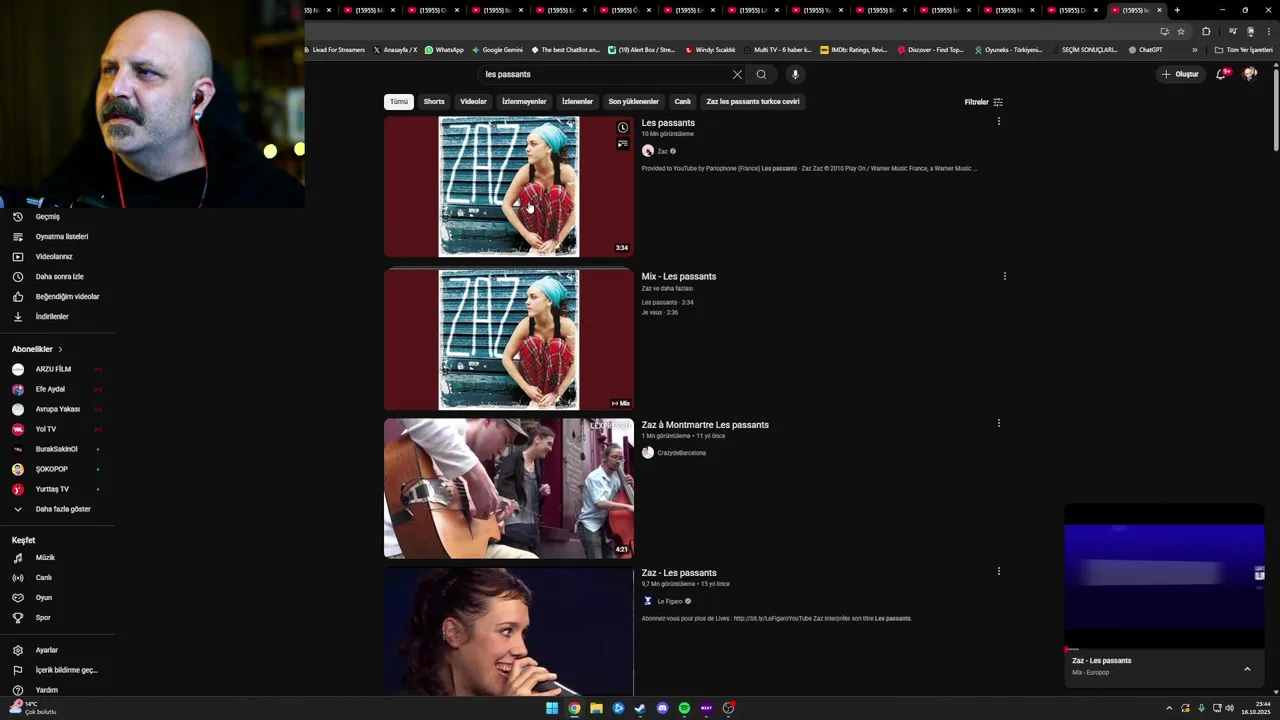The height and width of the screenshot is (720, 1280).
Task: Open WhatsApp bookmark in bookmarks bar
Action: (x=444, y=50)
